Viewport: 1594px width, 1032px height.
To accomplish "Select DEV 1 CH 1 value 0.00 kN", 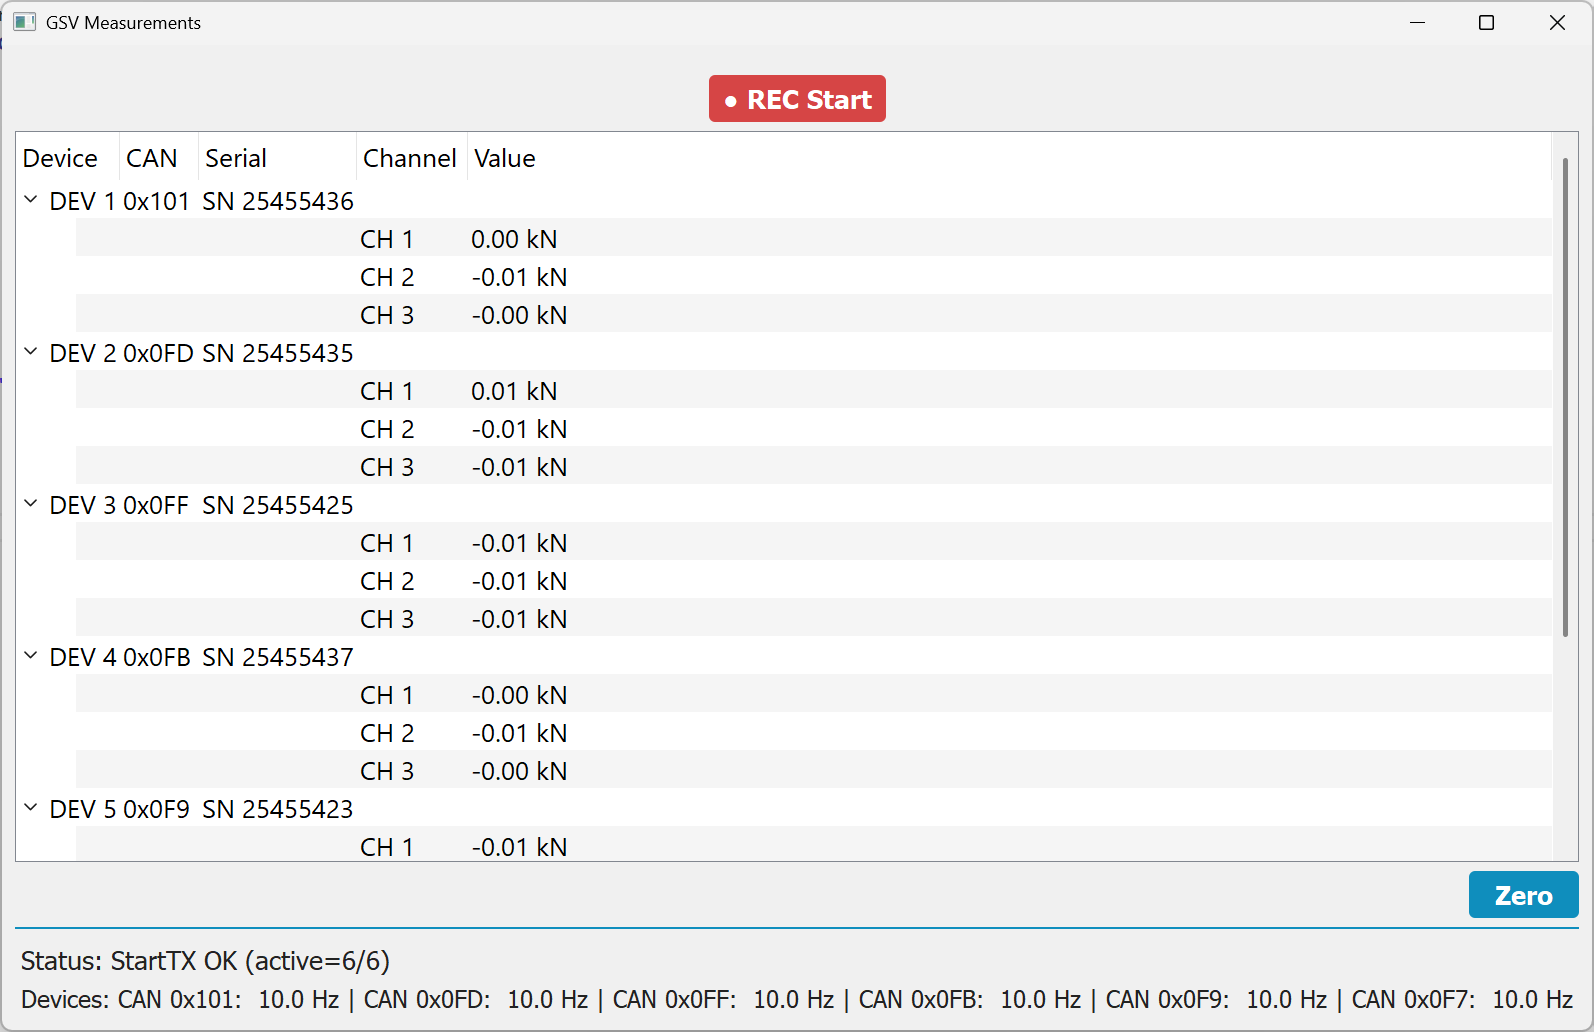I will pyautogui.click(x=514, y=239).
